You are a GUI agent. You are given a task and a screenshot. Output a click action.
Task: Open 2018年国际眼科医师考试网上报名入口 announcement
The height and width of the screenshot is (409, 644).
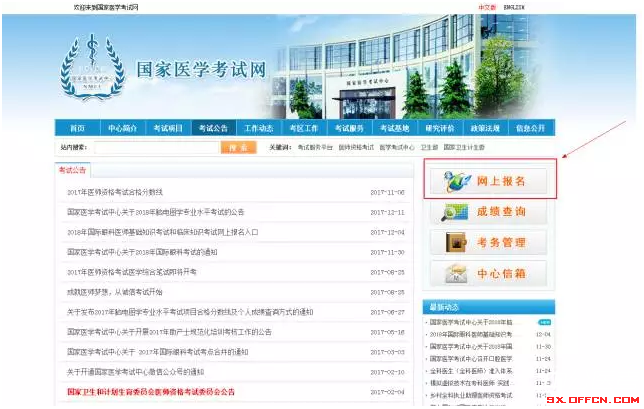[x=163, y=232]
